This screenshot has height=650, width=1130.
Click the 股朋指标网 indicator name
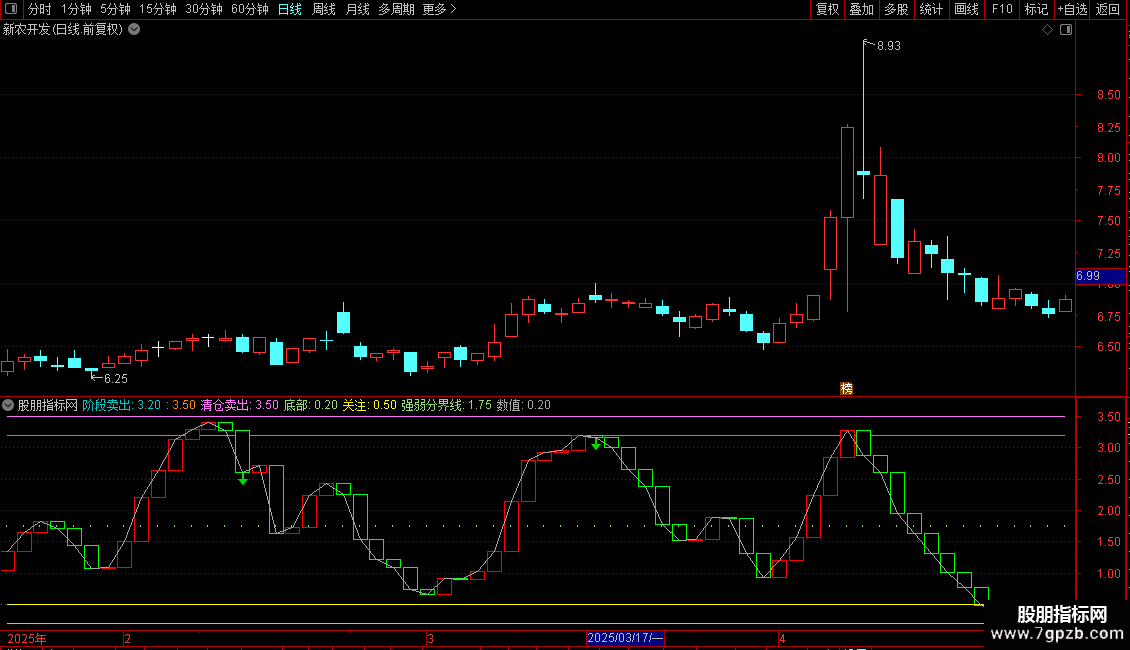48,405
